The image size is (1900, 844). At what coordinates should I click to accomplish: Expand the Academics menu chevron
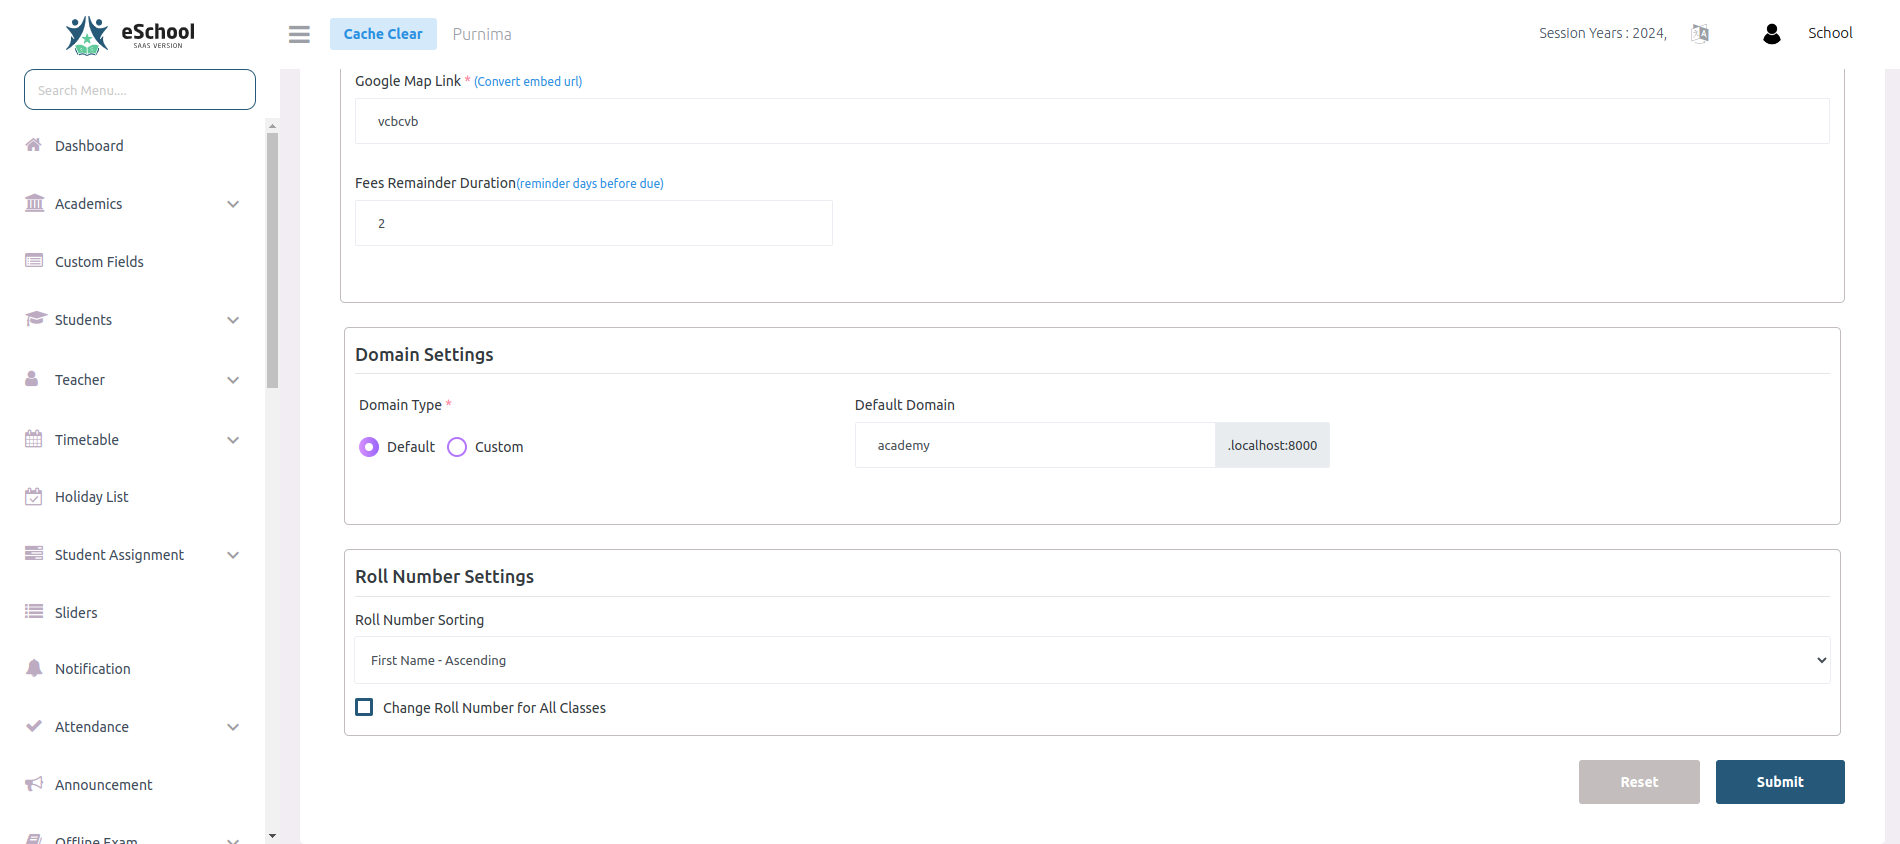tap(233, 204)
